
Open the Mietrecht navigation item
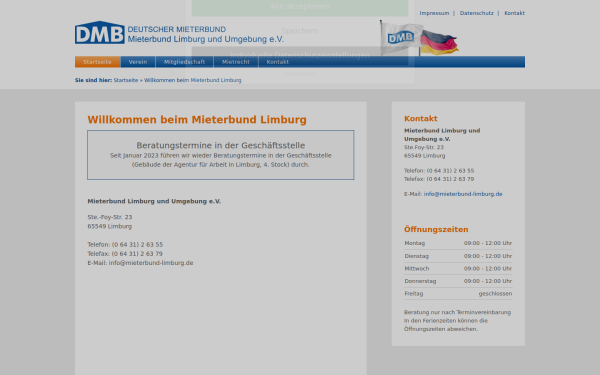236,62
